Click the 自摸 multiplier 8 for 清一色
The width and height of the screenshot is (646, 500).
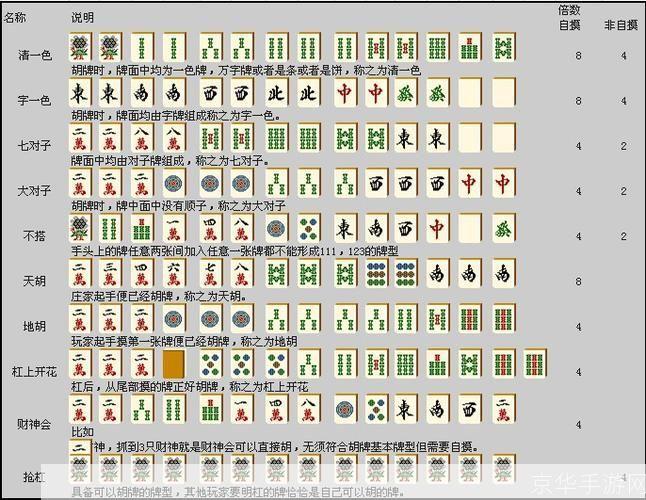[x=578, y=55]
